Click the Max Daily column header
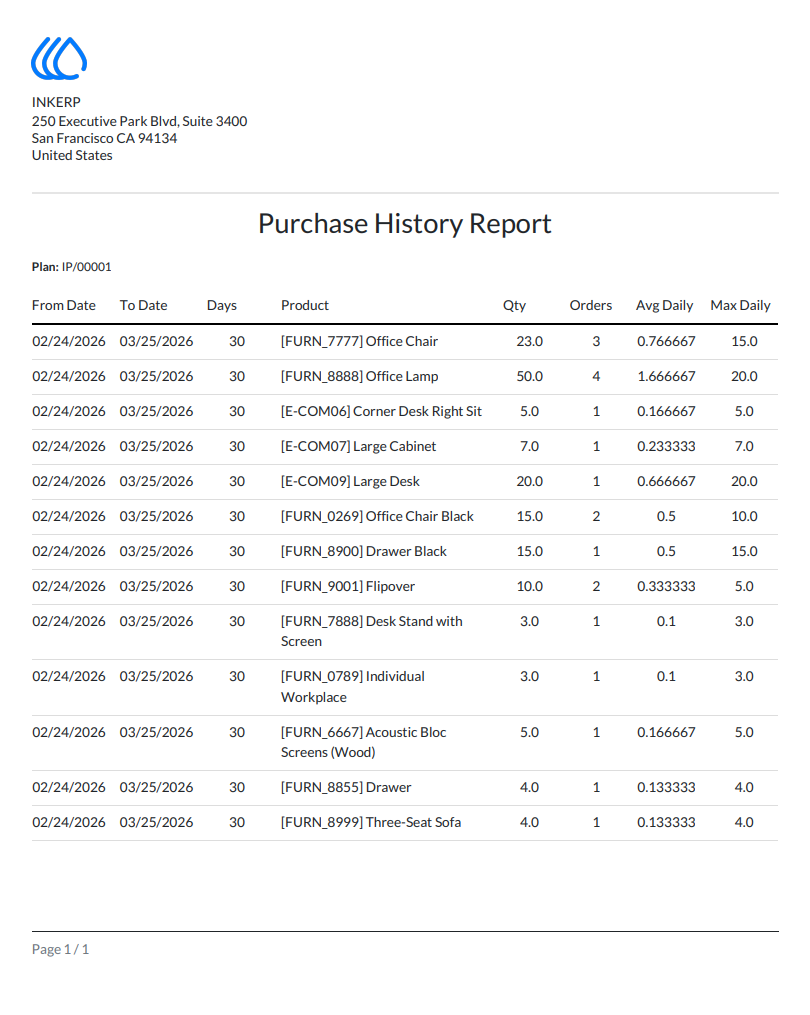Screen dimensions: 810x1015 741,306
